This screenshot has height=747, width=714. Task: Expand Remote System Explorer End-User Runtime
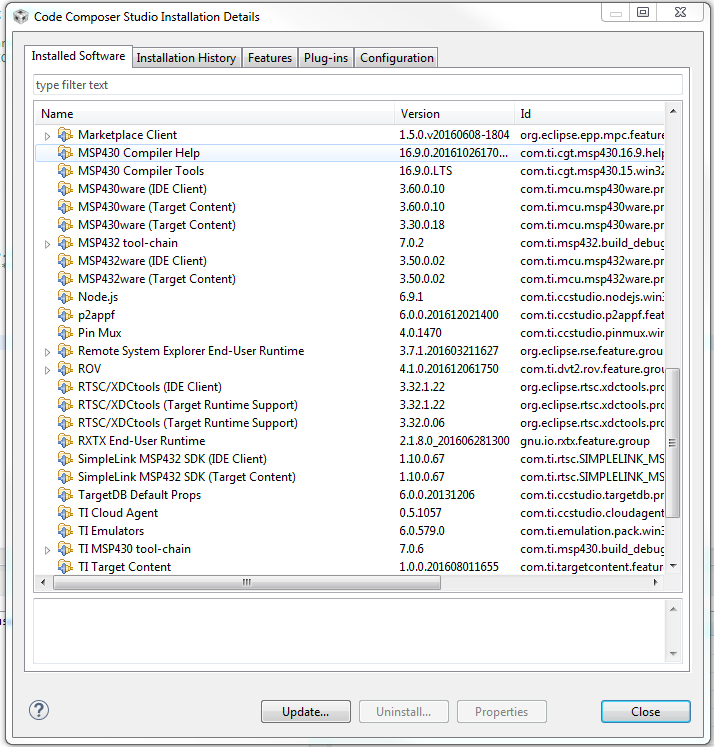point(47,352)
